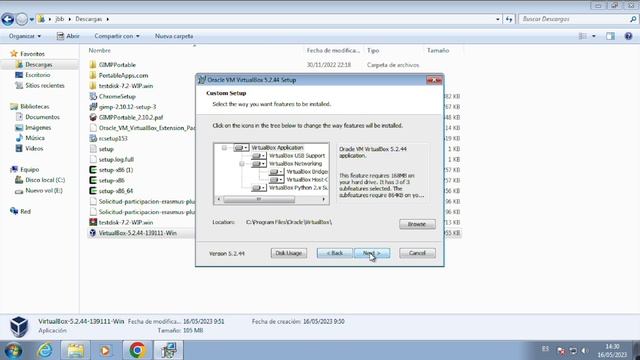This screenshot has height=360, width=640.
Task: Select the rcsetup153 file icon
Action: point(93,138)
